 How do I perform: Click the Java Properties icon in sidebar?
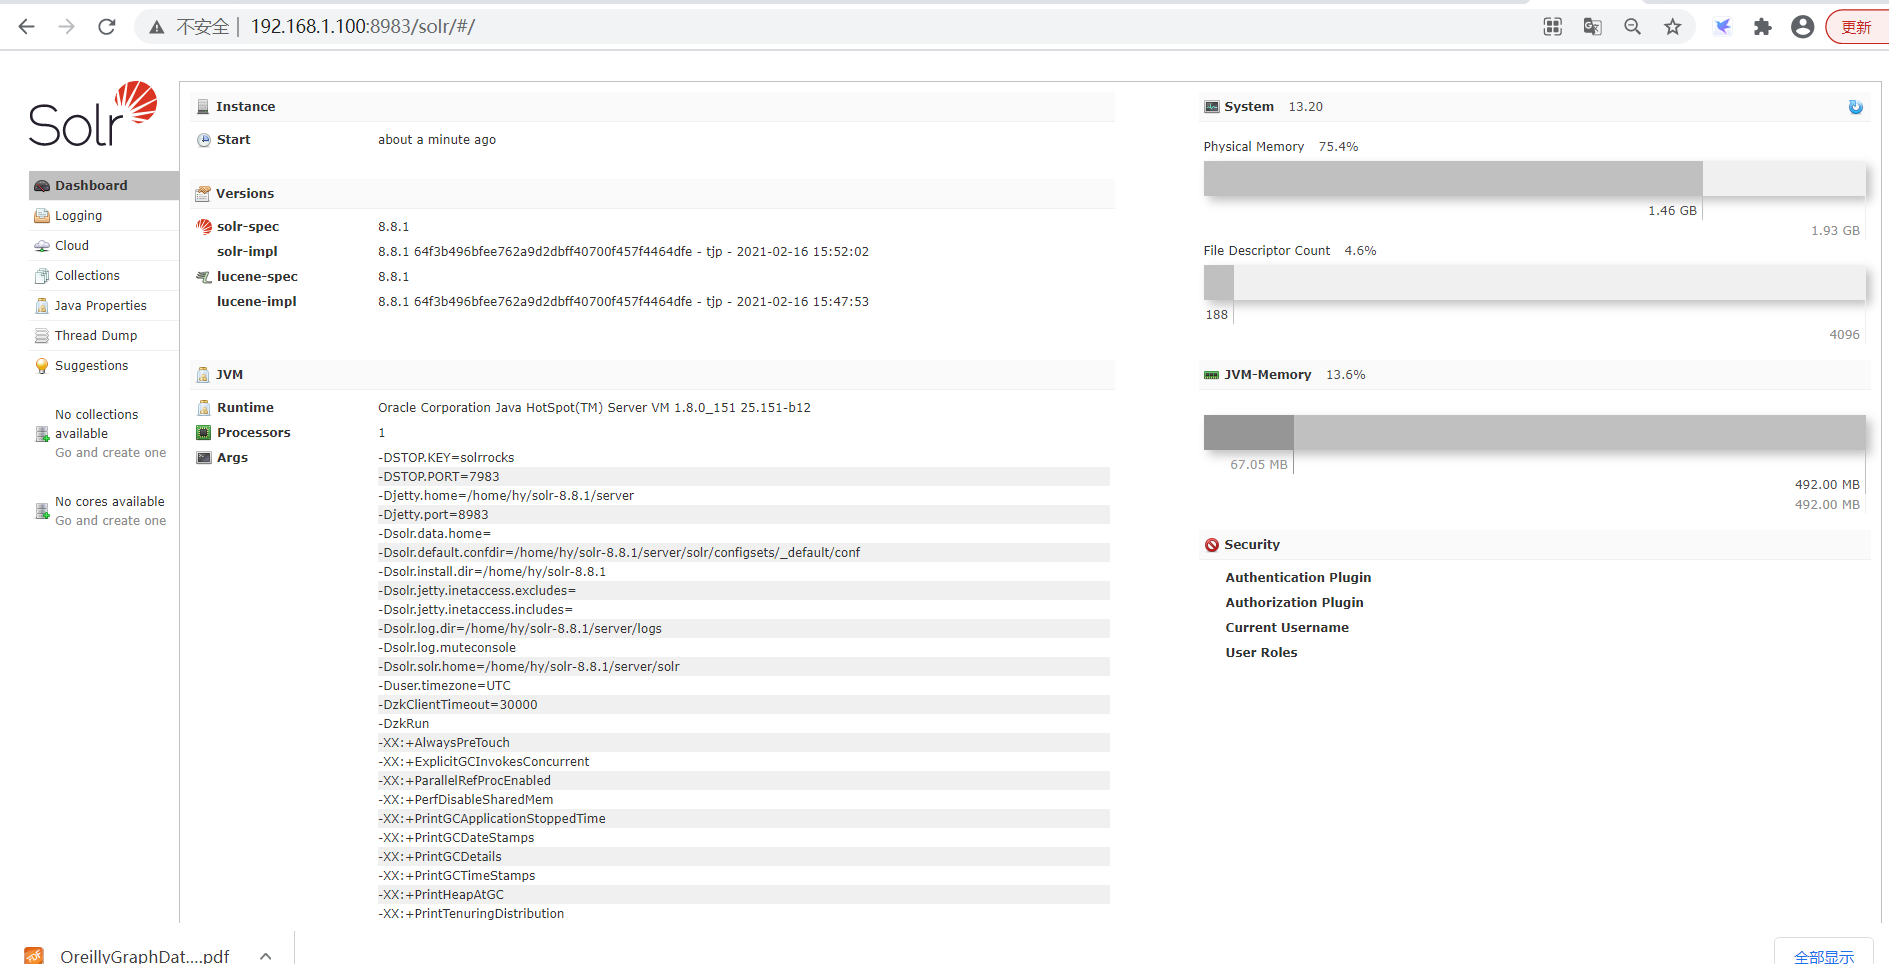42,306
